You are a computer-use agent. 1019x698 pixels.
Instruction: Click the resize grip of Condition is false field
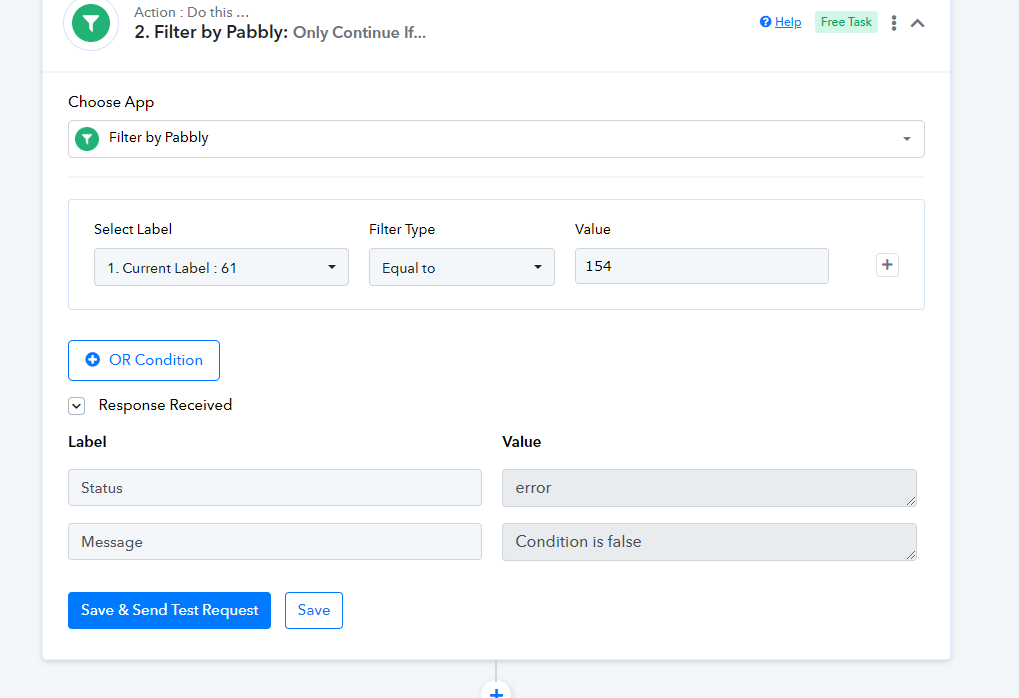pos(911,555)
